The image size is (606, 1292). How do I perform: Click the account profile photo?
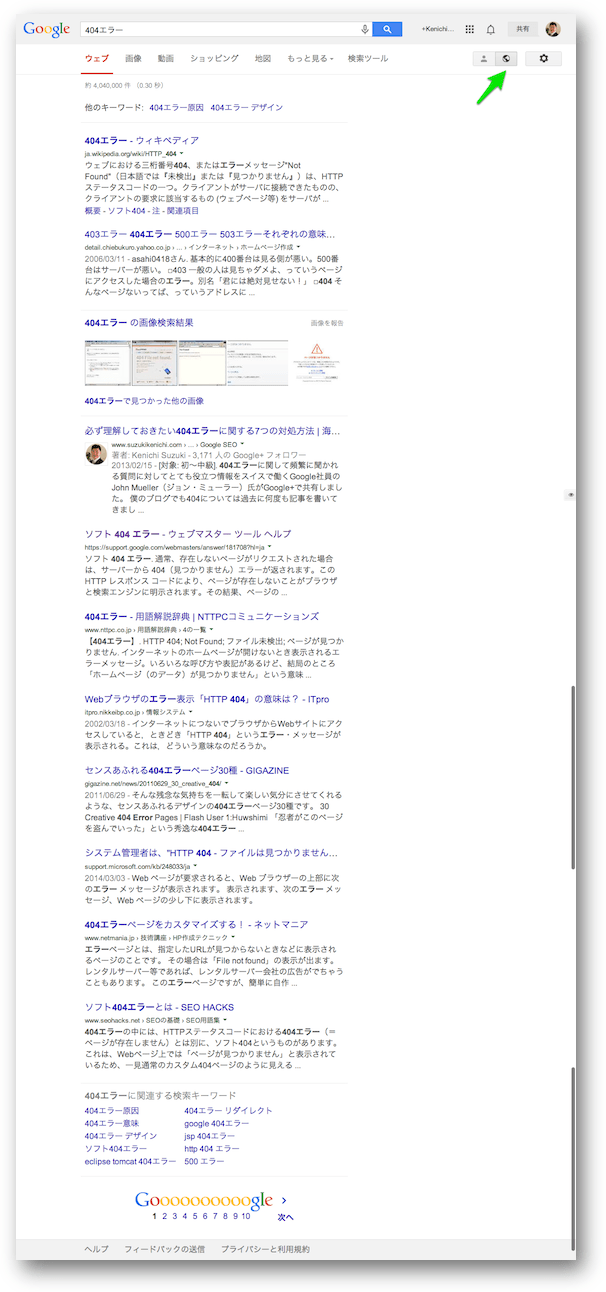click(553, 29)
